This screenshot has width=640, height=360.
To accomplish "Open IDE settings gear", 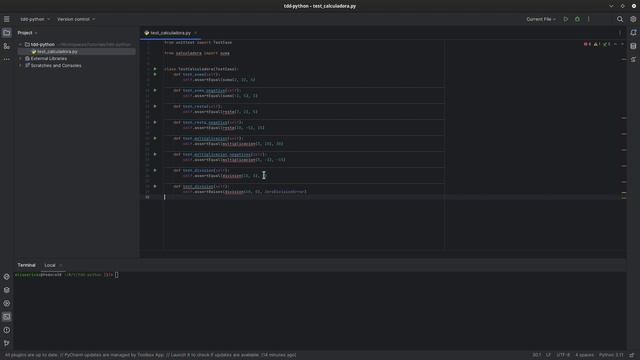I will coord(633,19).
